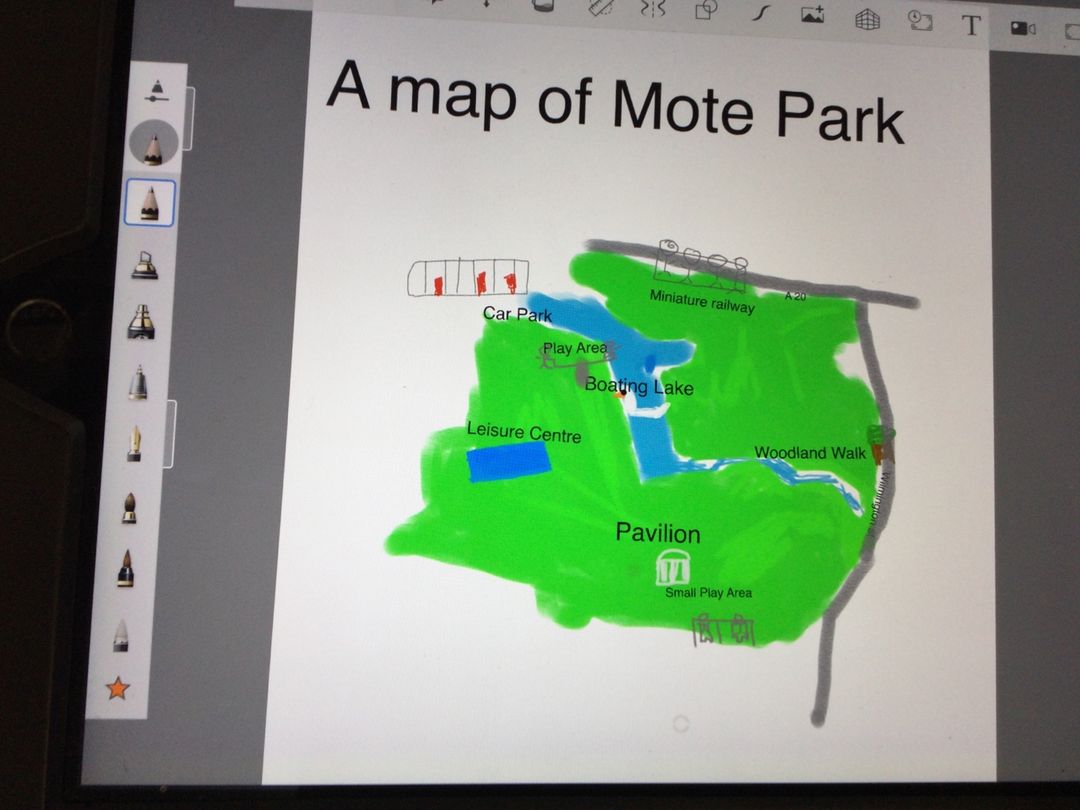
Task: Choose the fountain pen nib brush
Action: [x=134, y=443]
